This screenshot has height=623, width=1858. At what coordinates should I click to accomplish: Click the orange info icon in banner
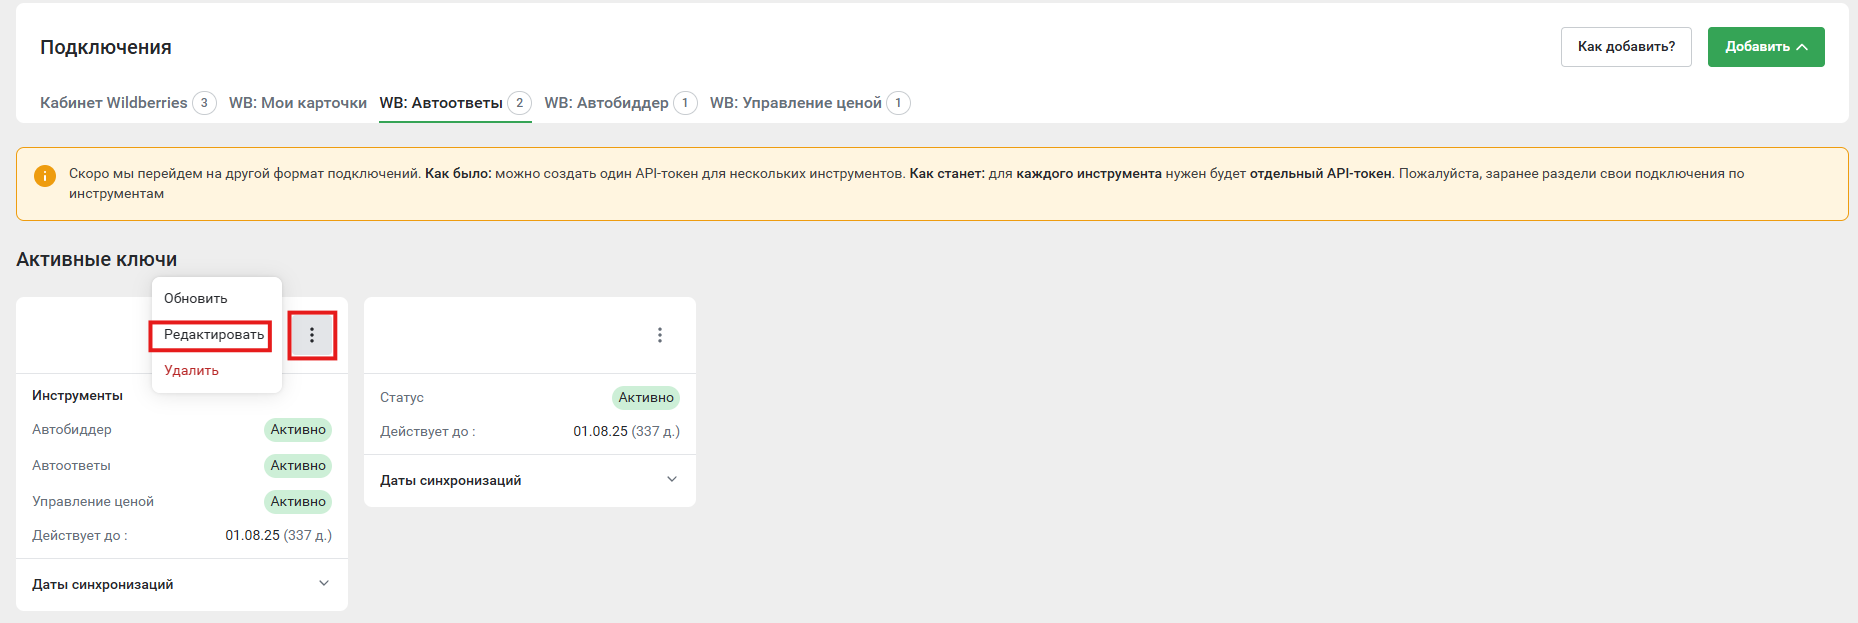click(x=45, y=175)
